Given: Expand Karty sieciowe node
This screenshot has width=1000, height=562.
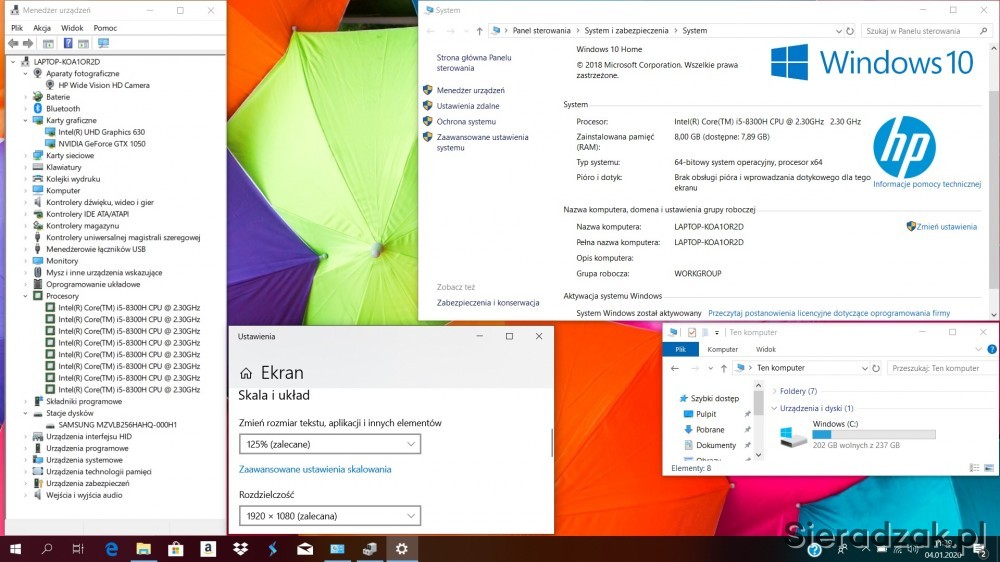Looking at the screenshot, I should click(26, 156).
